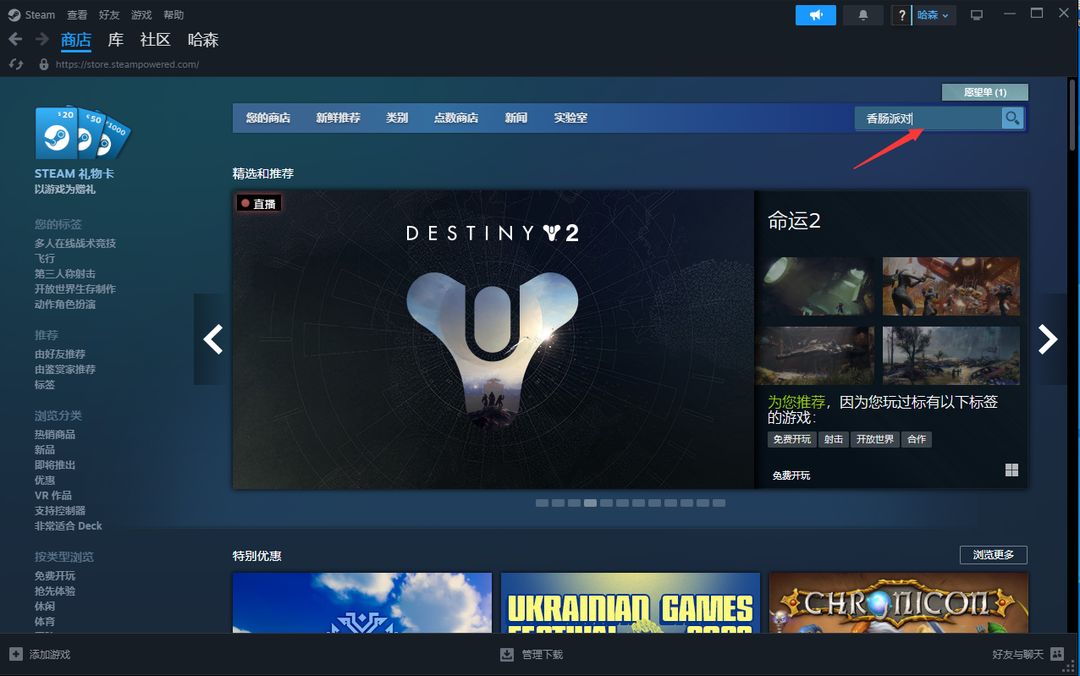Viewport: 1080px width, 676px height.
Task: Select the 开放世界 tag
Action: point(875,439)
